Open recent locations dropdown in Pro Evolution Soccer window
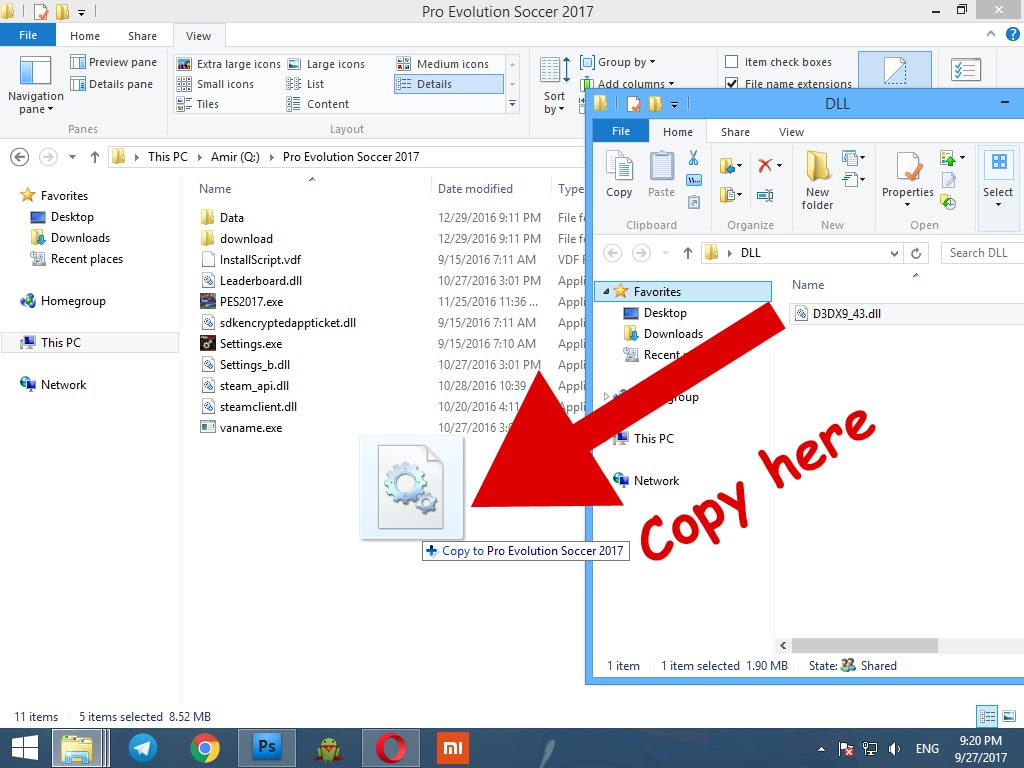Screen dimensions: 1024x768 click(x=72, y=157)
